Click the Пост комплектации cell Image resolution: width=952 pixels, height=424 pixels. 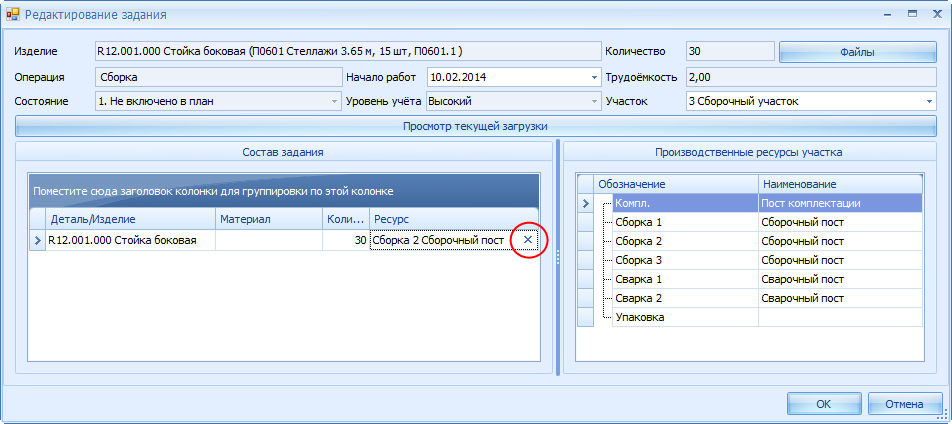[x=840, y=203]
